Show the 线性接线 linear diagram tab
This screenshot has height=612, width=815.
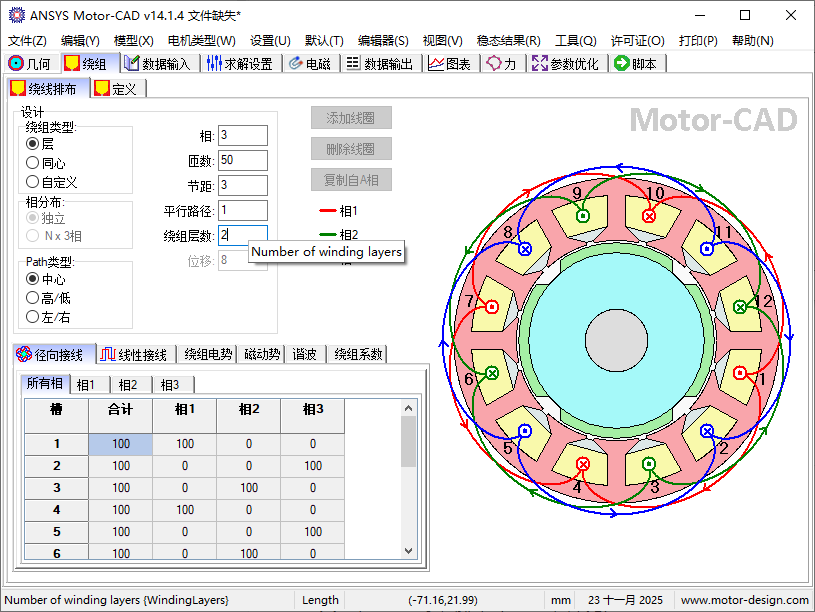click(135, 355)
